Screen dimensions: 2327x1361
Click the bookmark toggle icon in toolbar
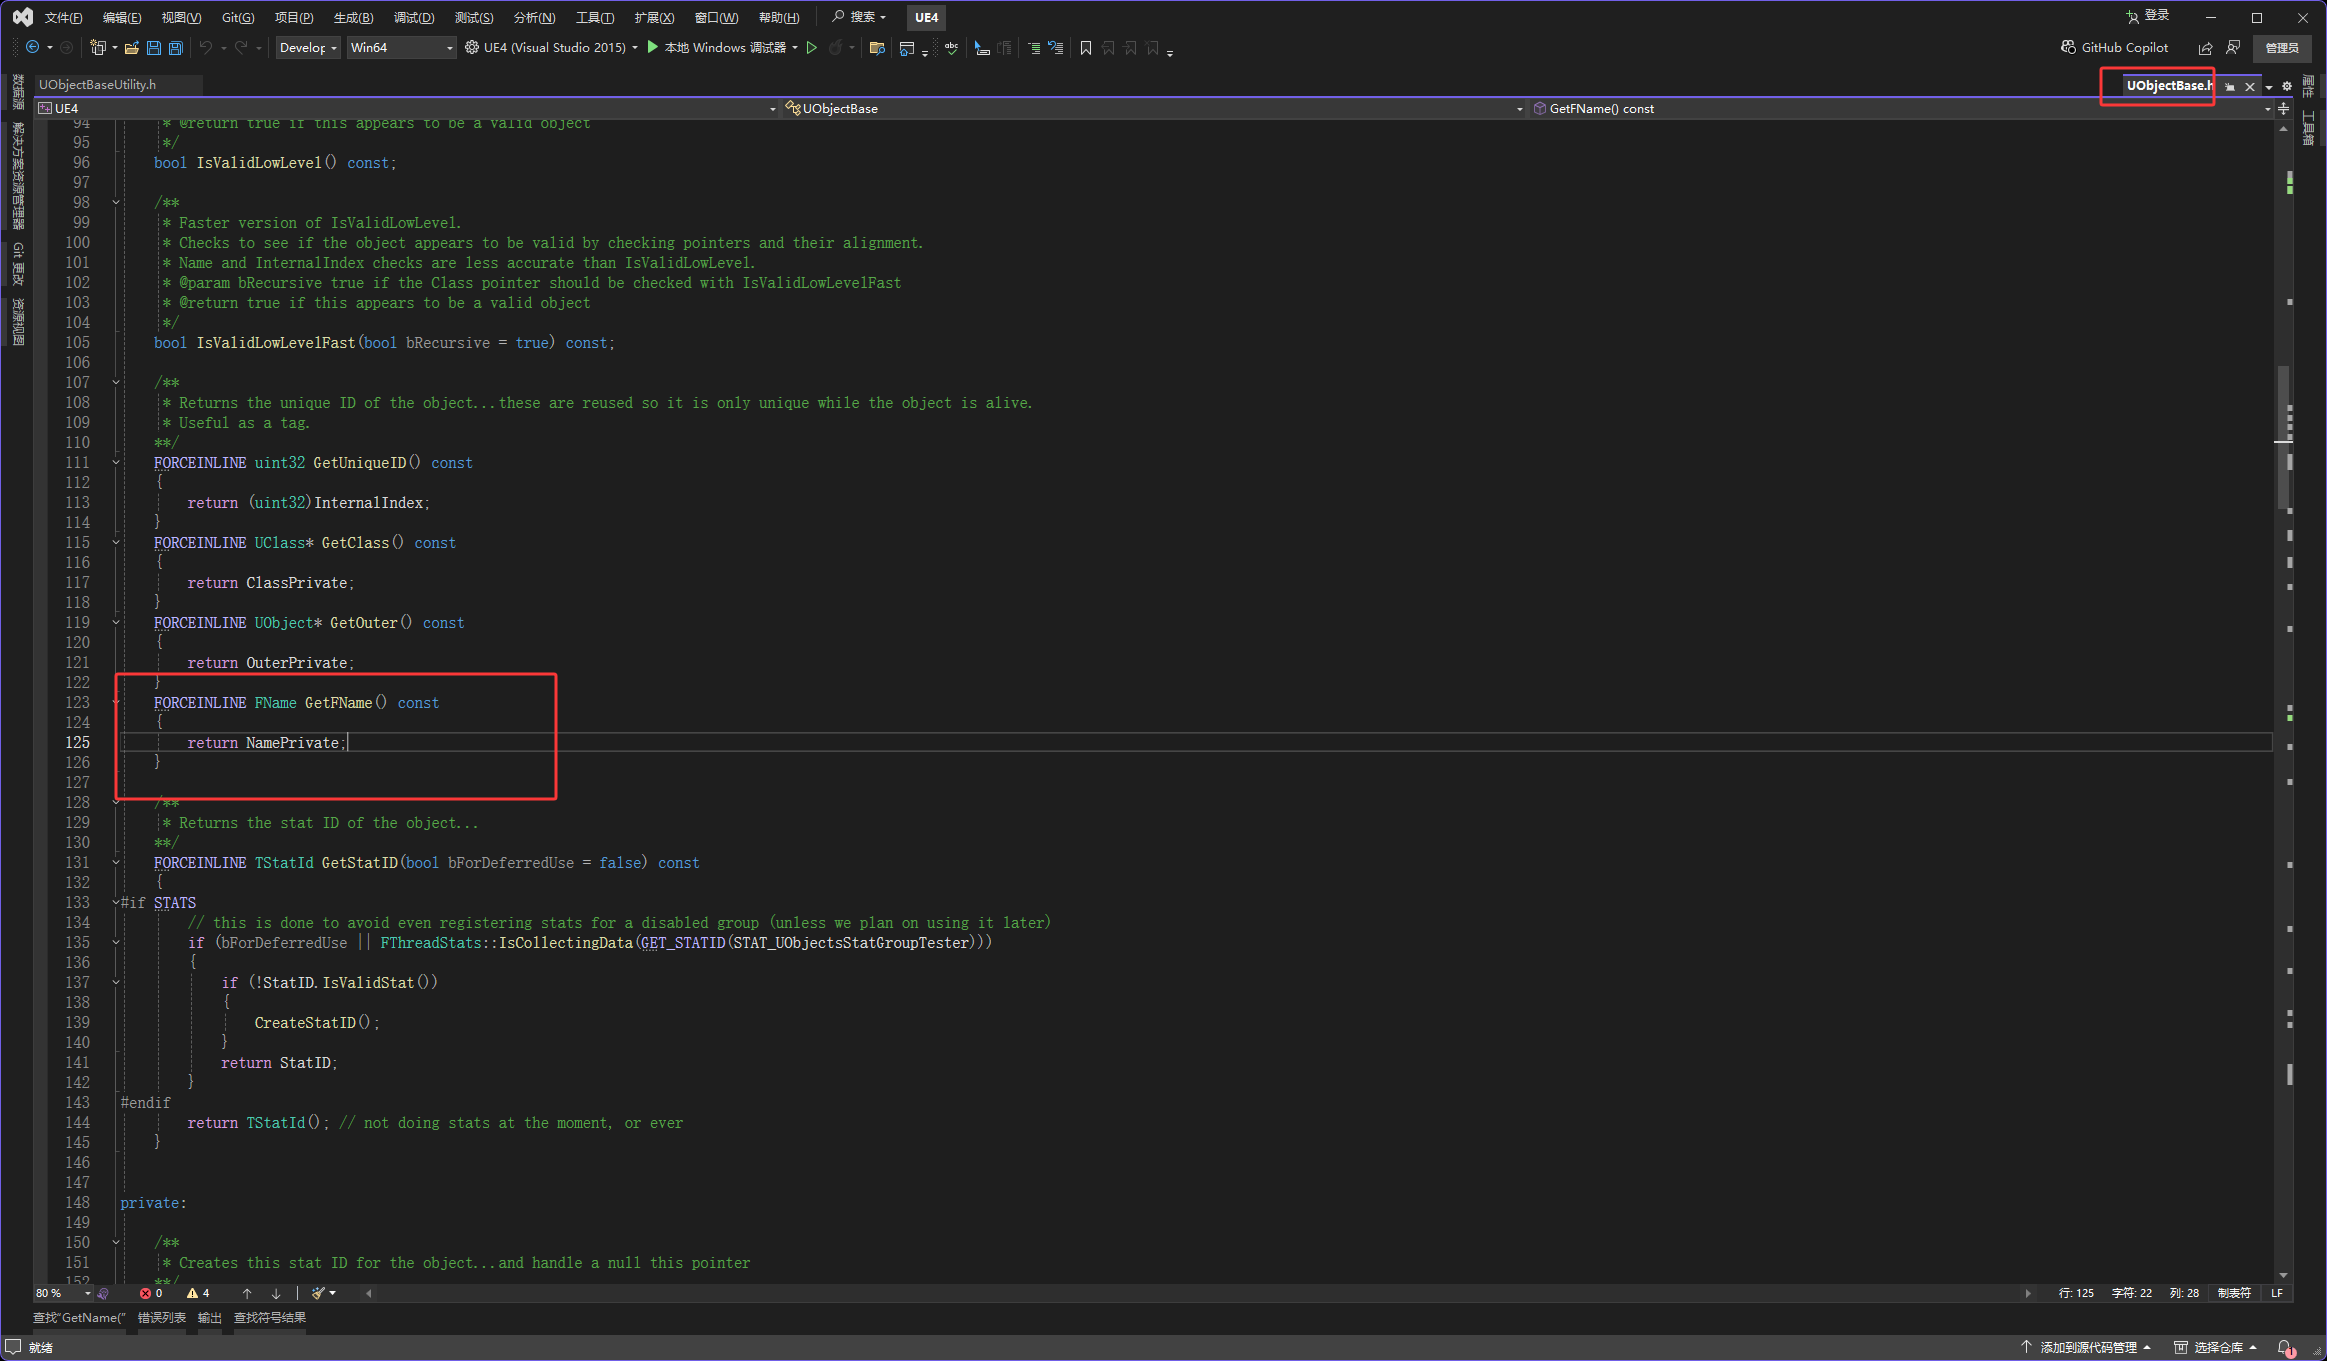point(1086,48)
